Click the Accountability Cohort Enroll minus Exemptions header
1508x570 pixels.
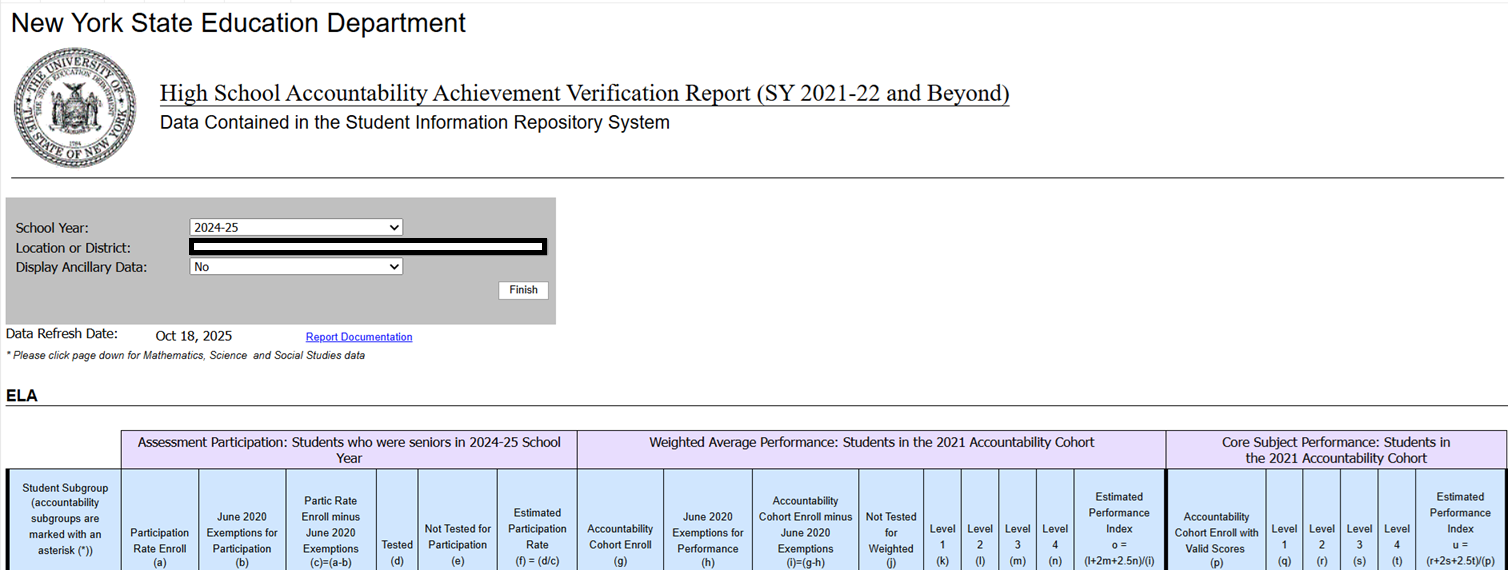(805, 520)
